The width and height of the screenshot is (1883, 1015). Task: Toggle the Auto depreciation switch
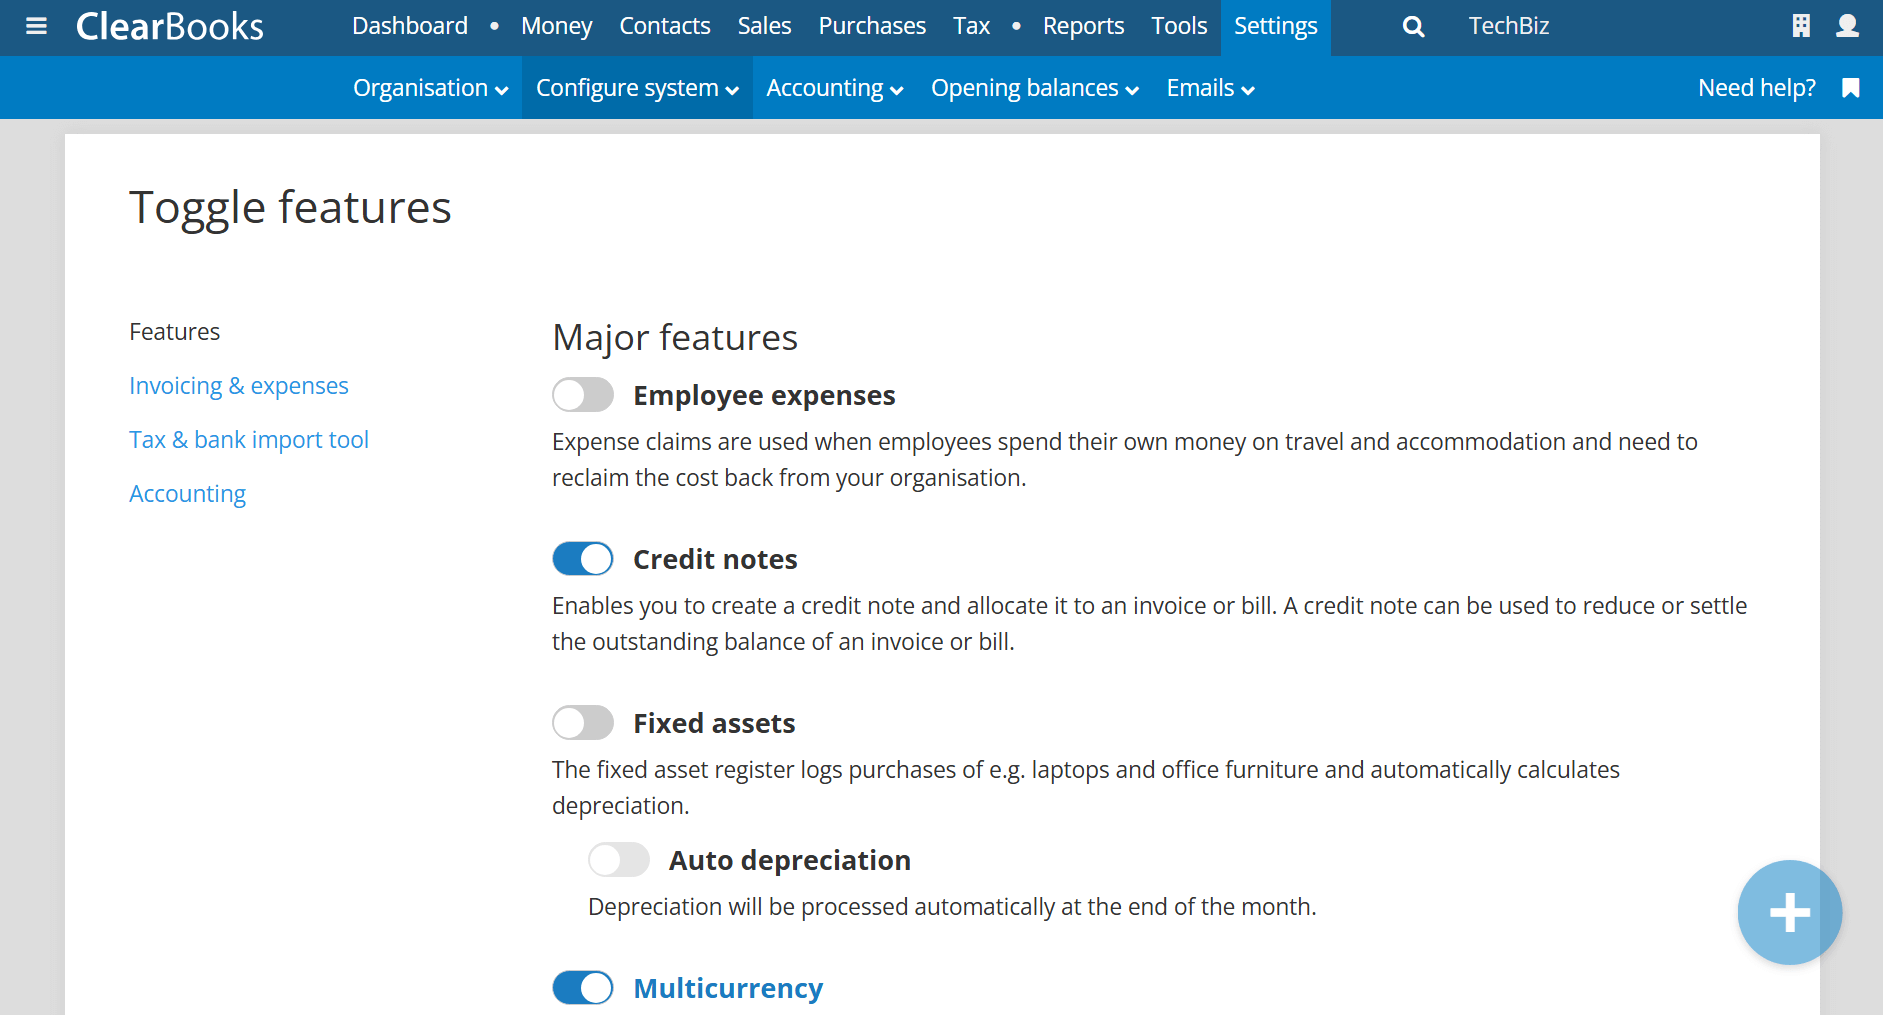click(x=619, y=860)
